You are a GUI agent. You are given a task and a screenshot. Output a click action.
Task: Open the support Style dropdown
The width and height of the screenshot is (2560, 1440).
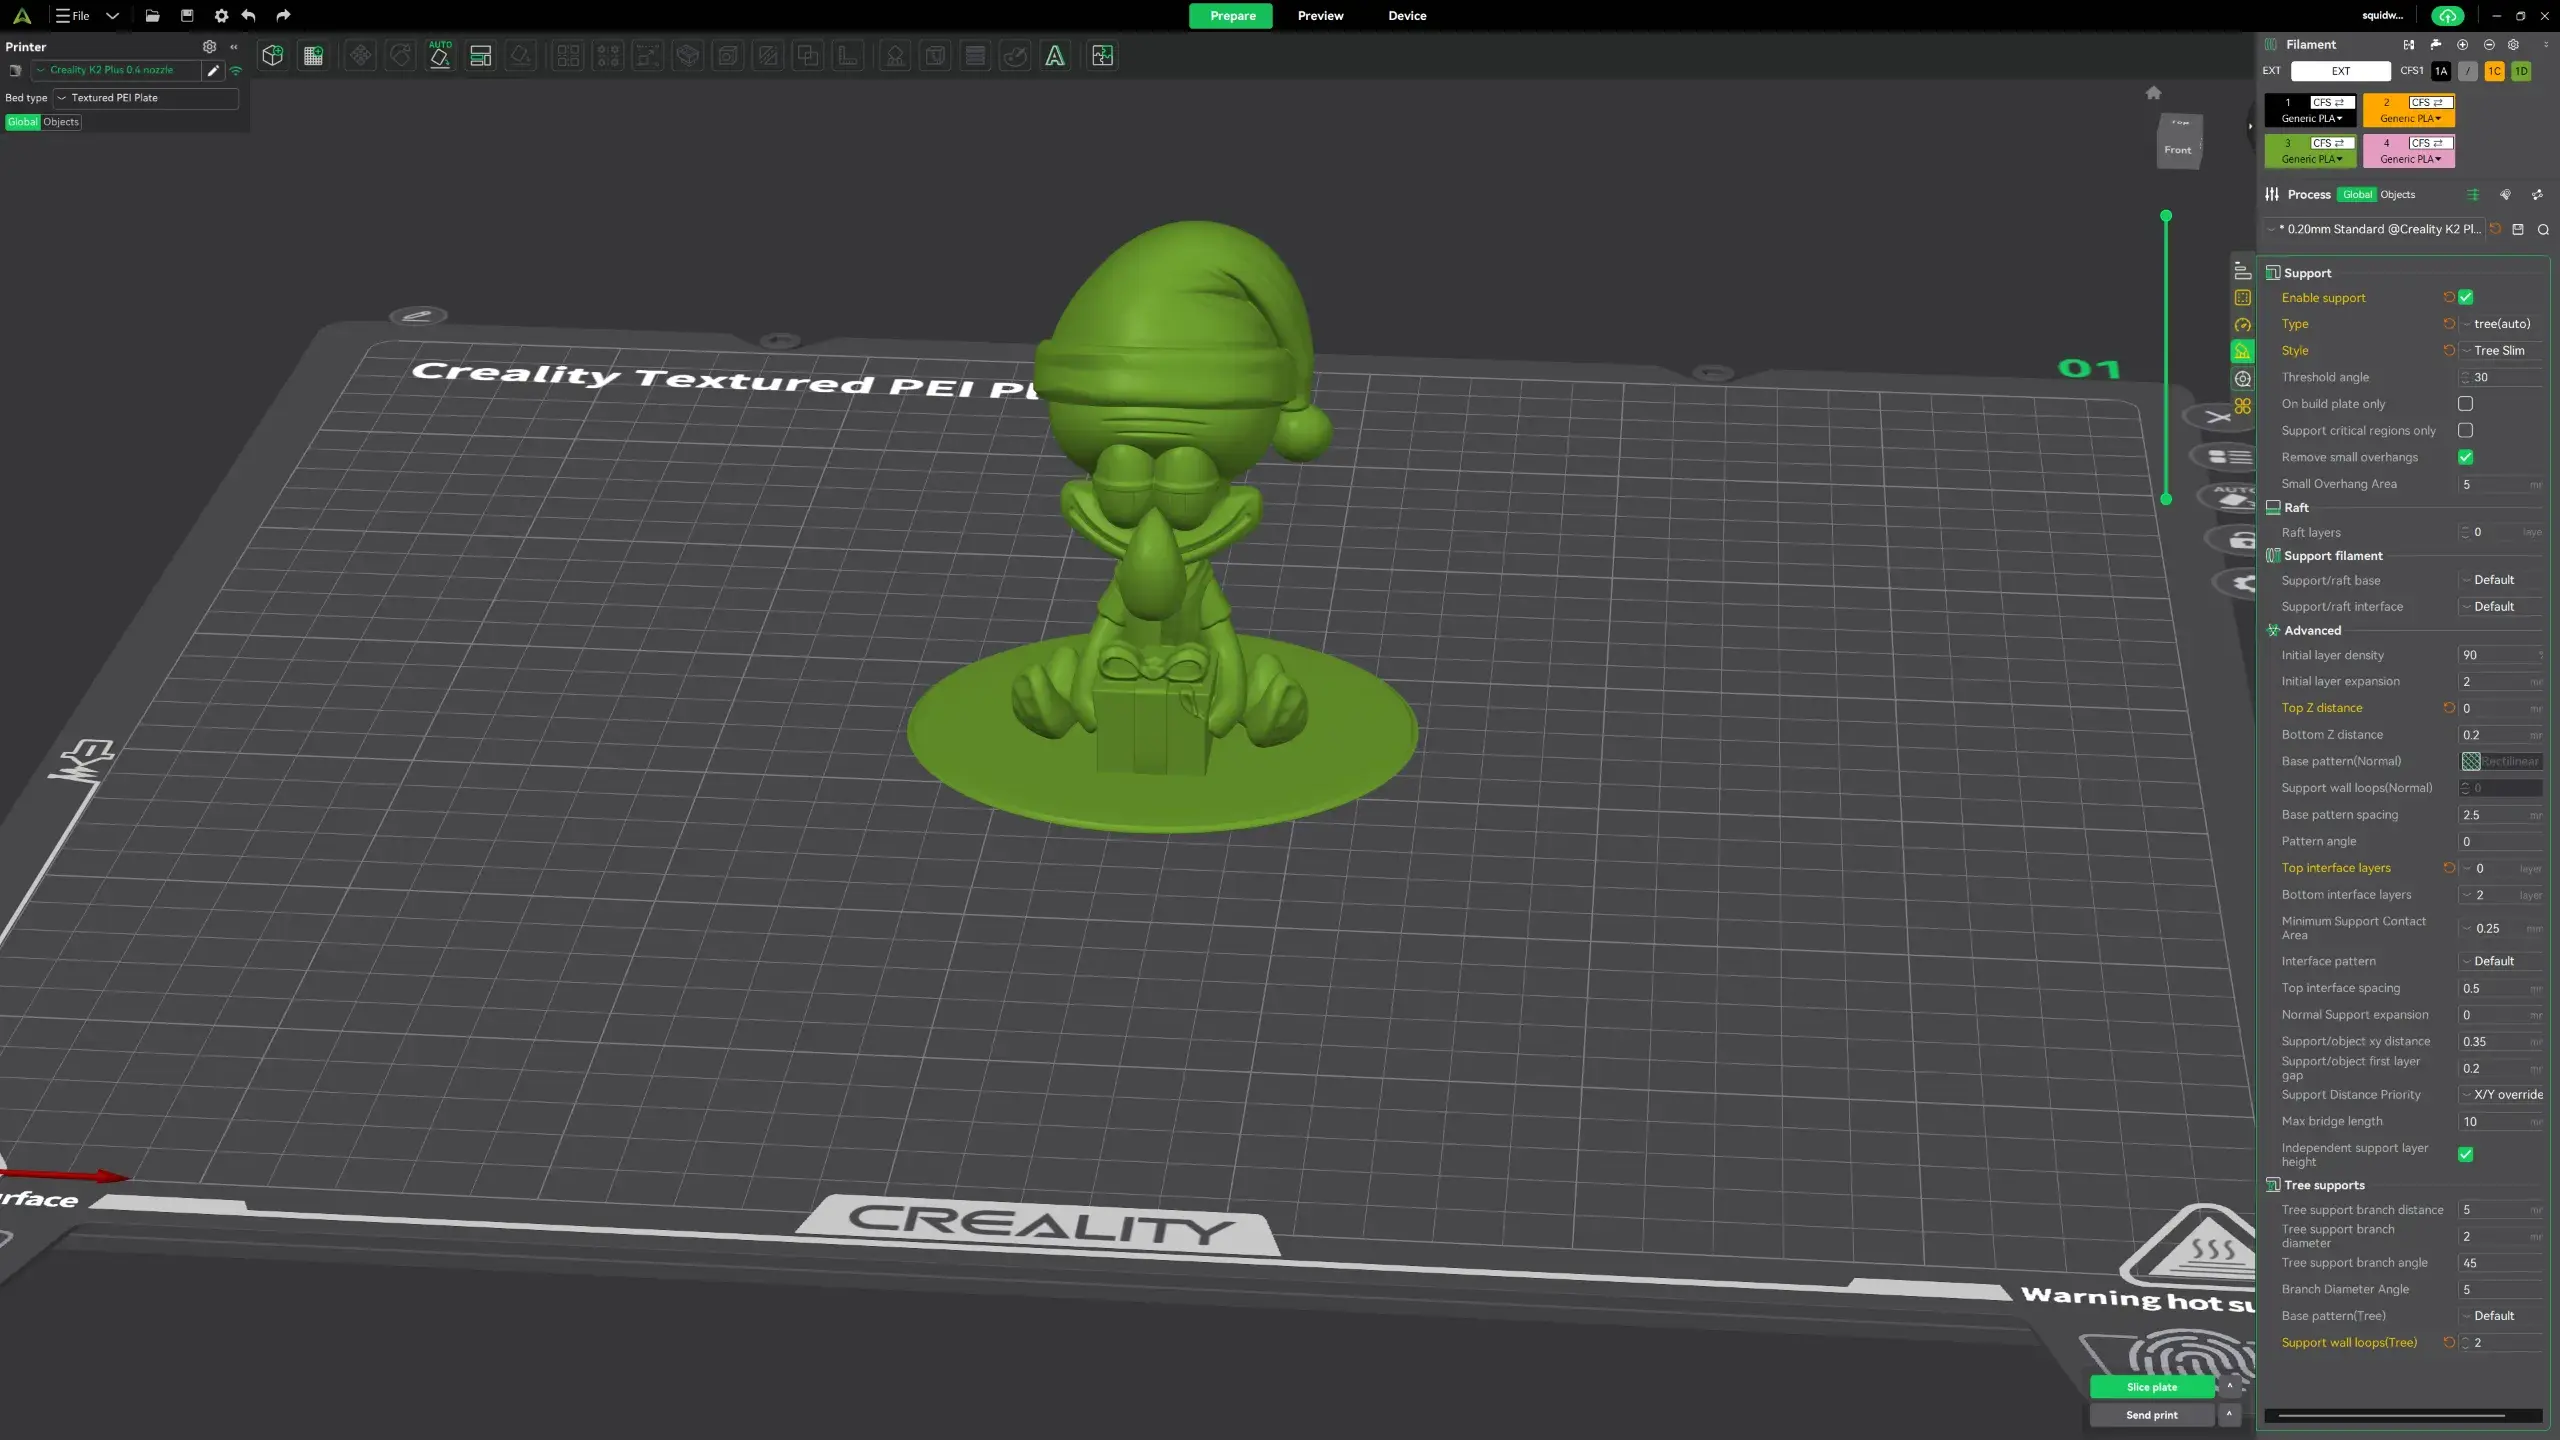click(2501, 351)
